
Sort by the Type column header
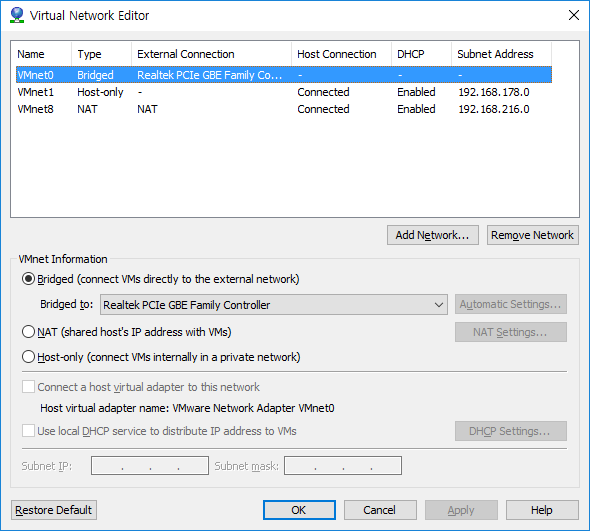pos(102,54)
